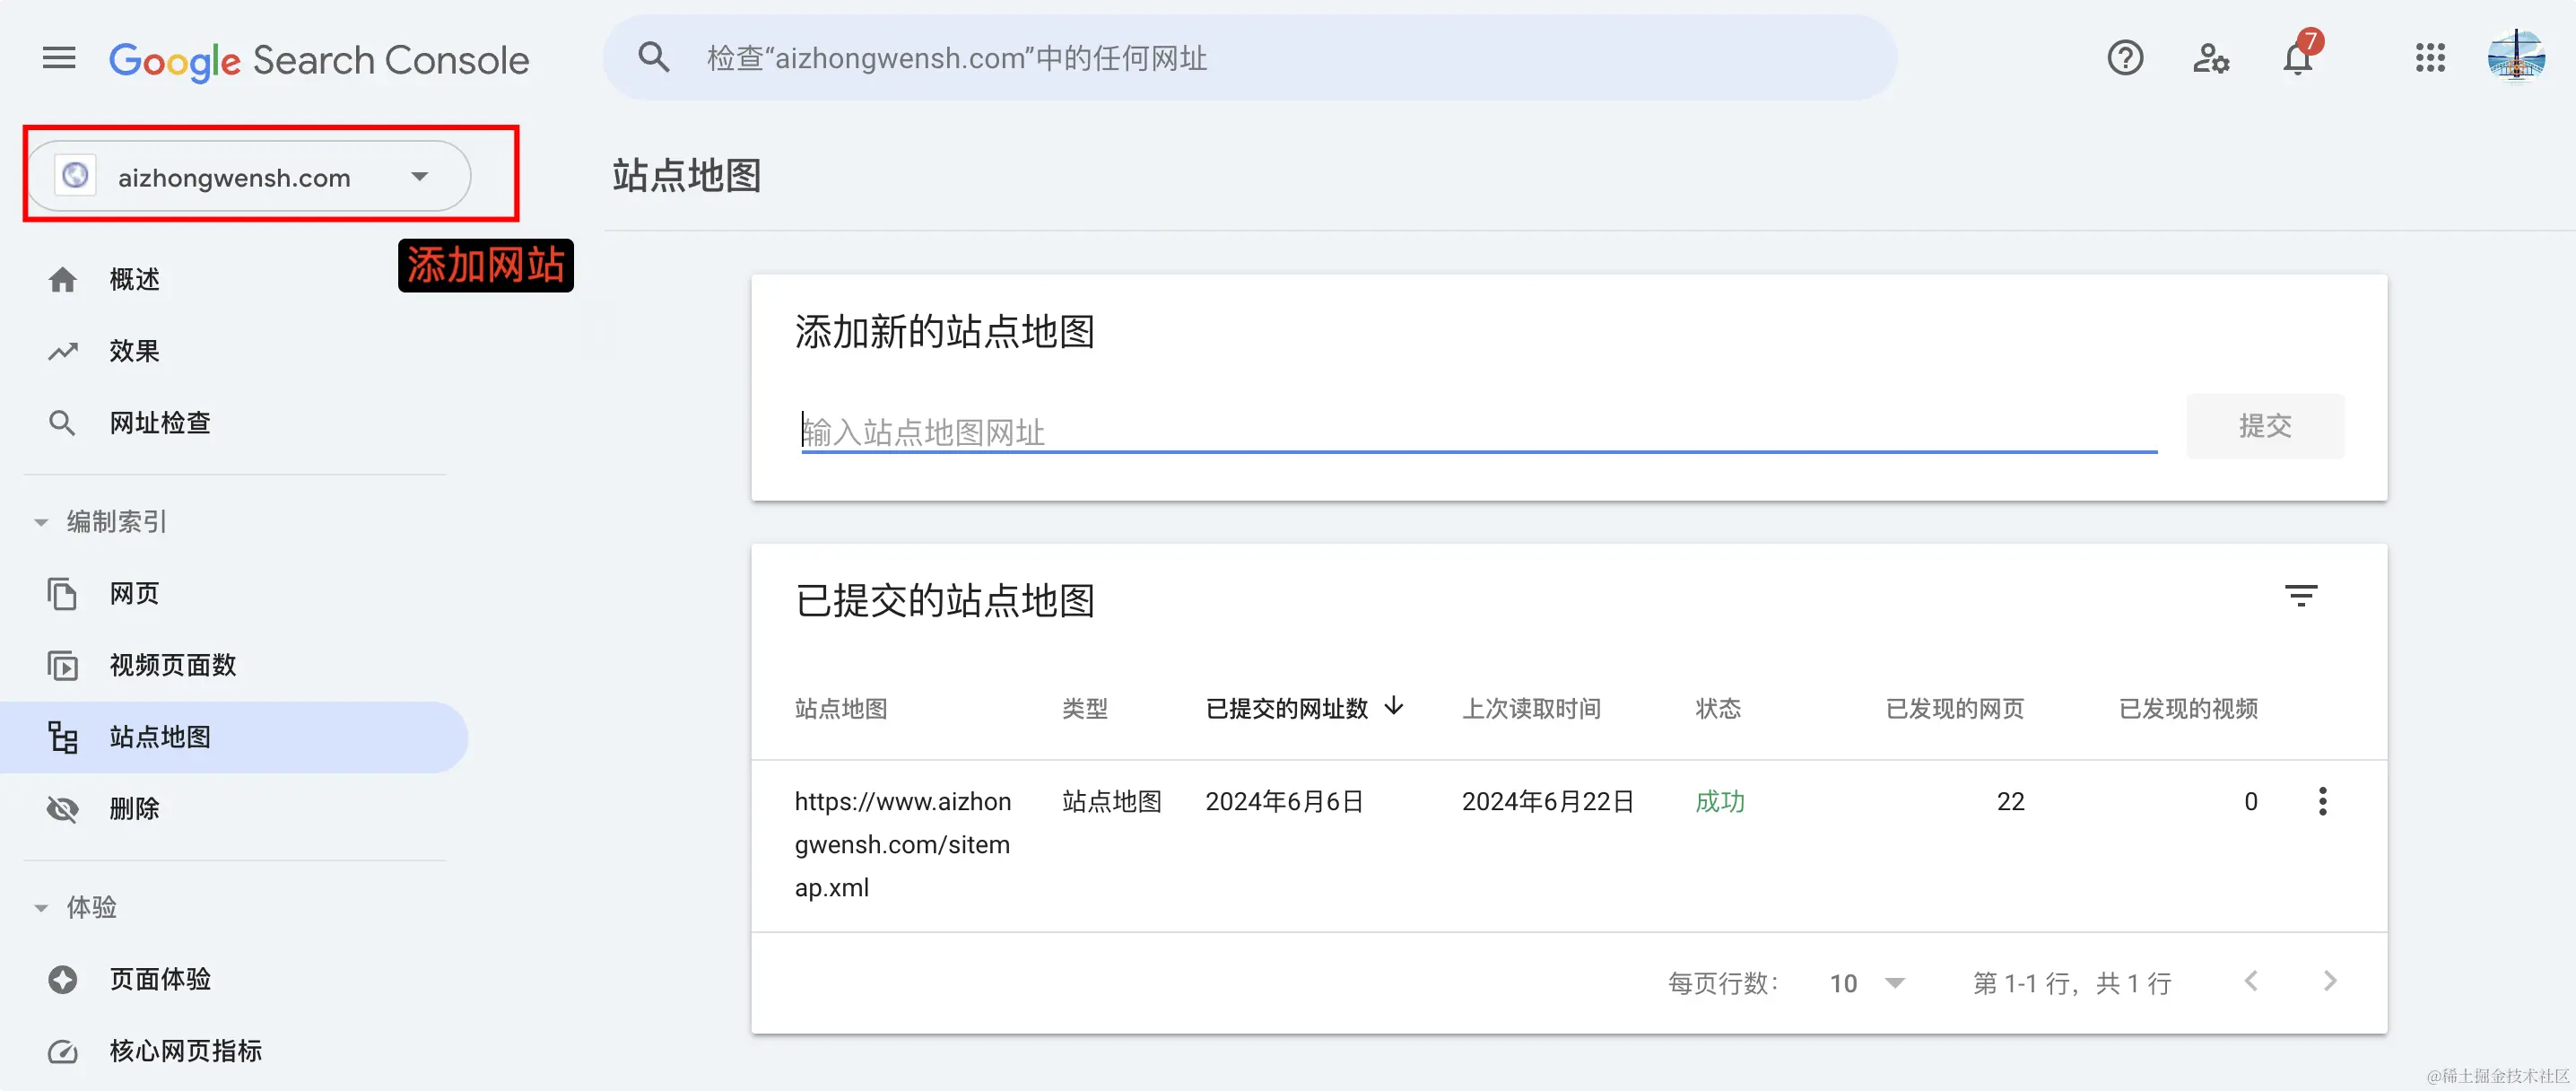Go to previous page of sitemap results

click(2251, 981)
